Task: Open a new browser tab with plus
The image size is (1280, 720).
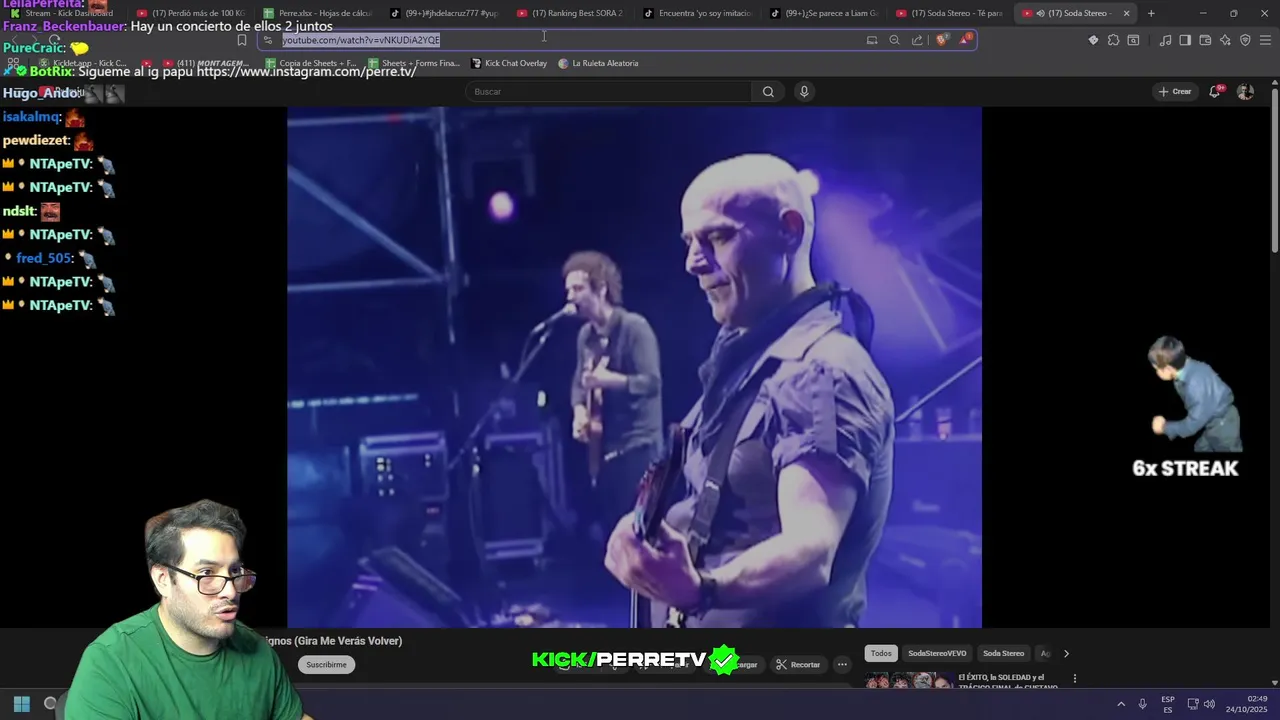Action: point(1151,13)
